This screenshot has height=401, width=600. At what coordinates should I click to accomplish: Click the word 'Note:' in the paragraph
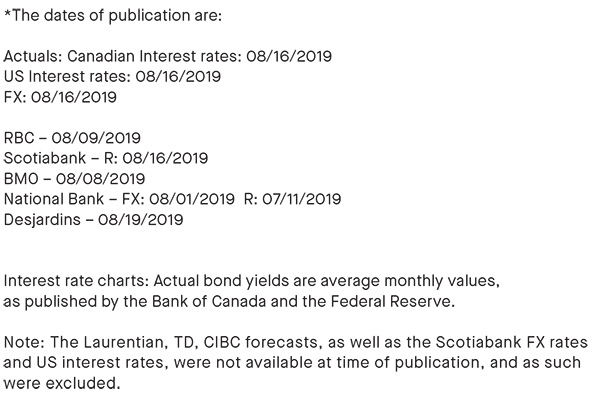pyautogui.click(x=24, y=342)
